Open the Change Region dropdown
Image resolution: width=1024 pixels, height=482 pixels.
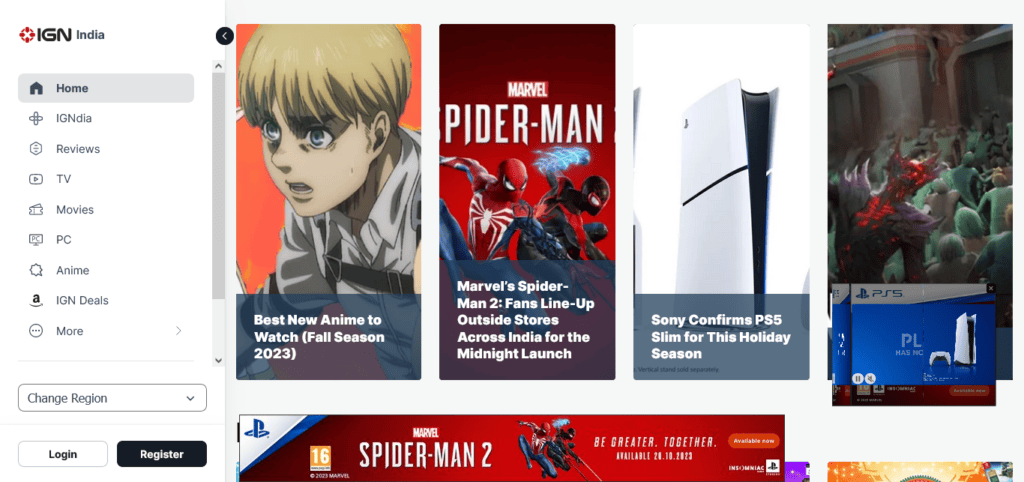coord(112,398)
